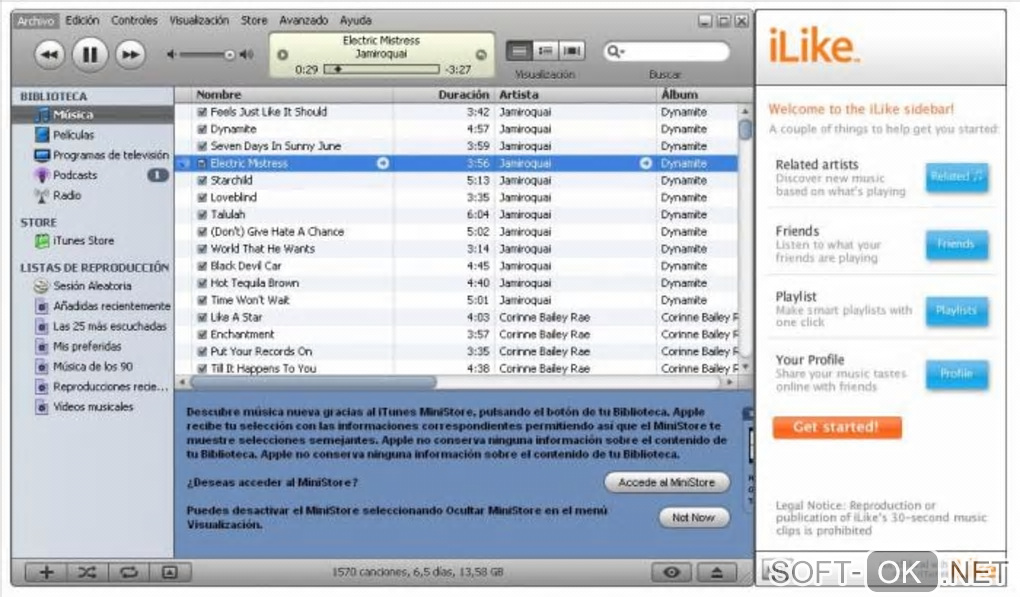Click the Not Now button

(693, 518)
